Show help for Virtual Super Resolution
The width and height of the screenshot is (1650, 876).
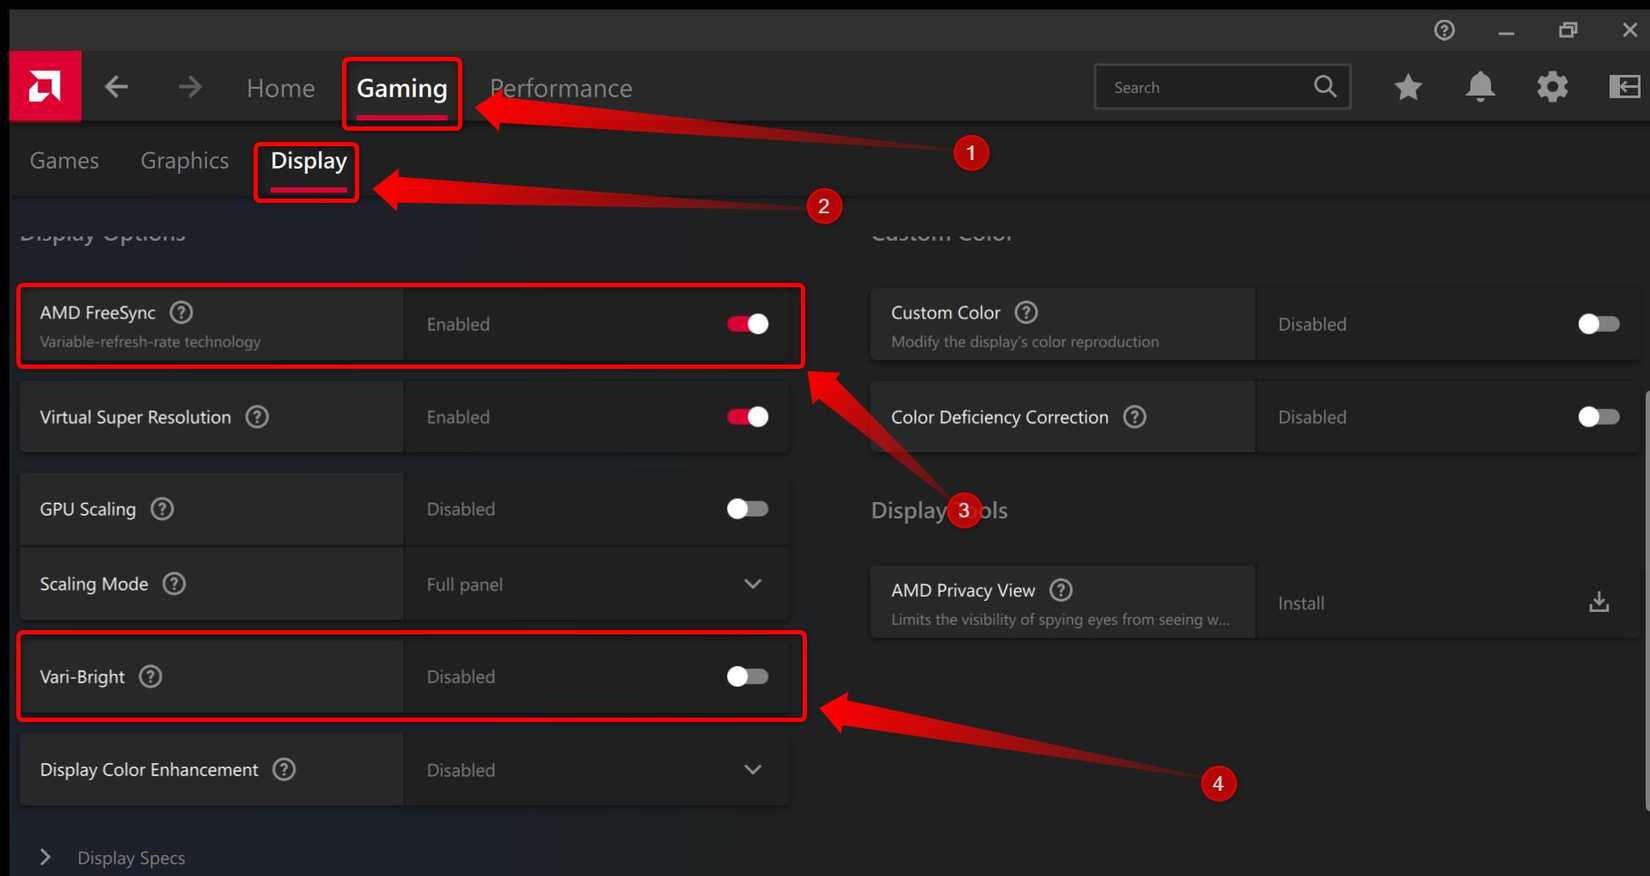click(257, 417)
